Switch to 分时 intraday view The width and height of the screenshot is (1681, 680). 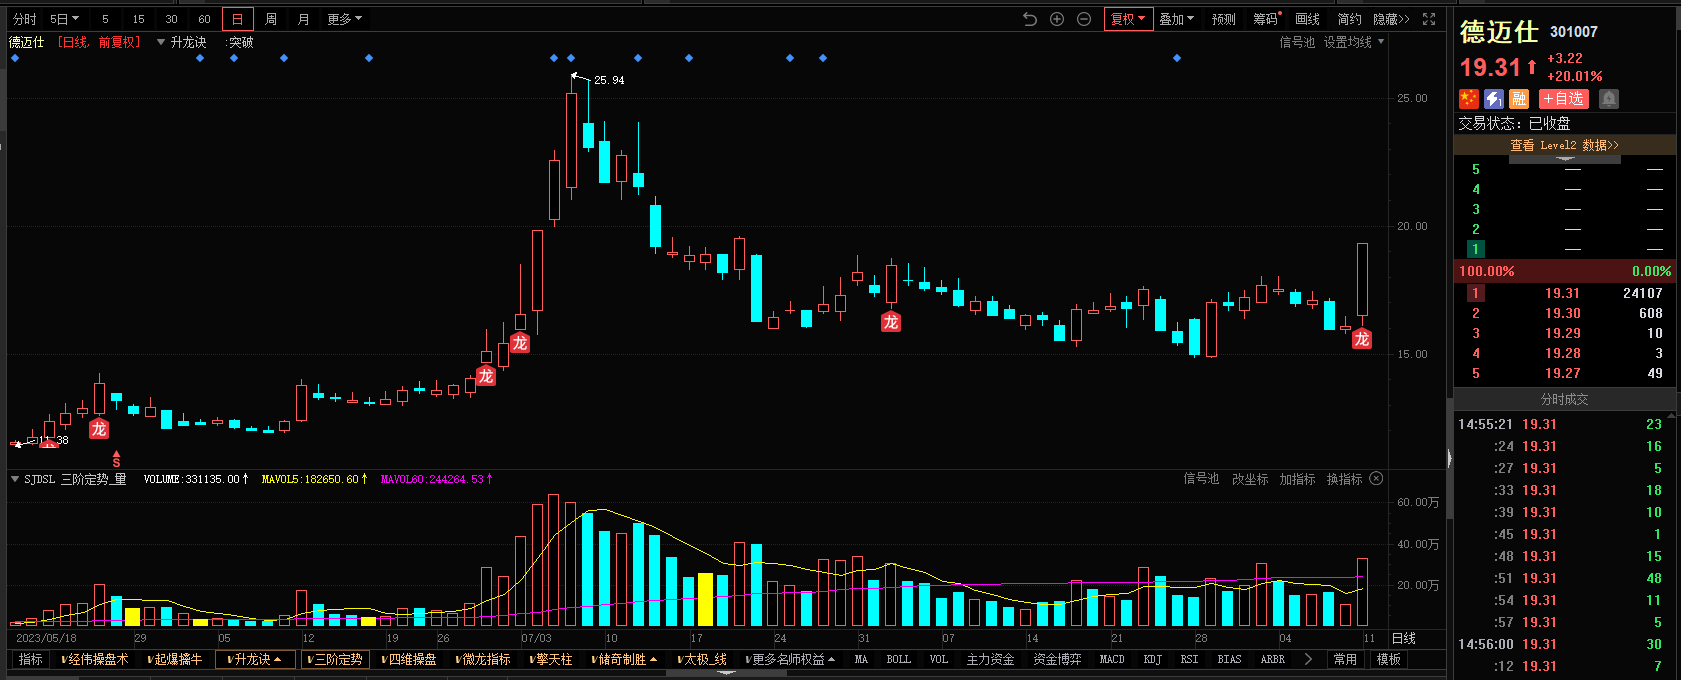coord(25,19)
